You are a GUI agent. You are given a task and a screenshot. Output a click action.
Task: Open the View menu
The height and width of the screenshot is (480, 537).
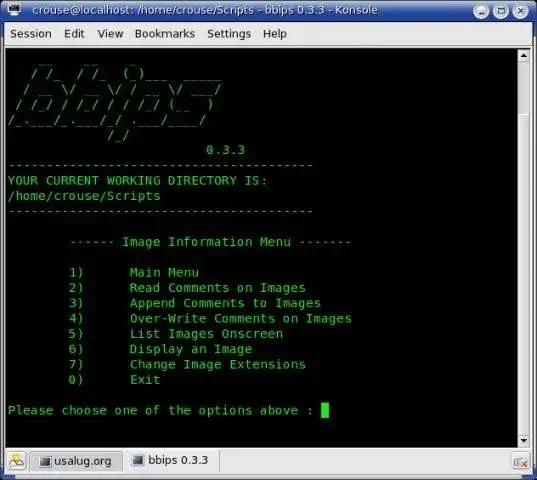110,34
